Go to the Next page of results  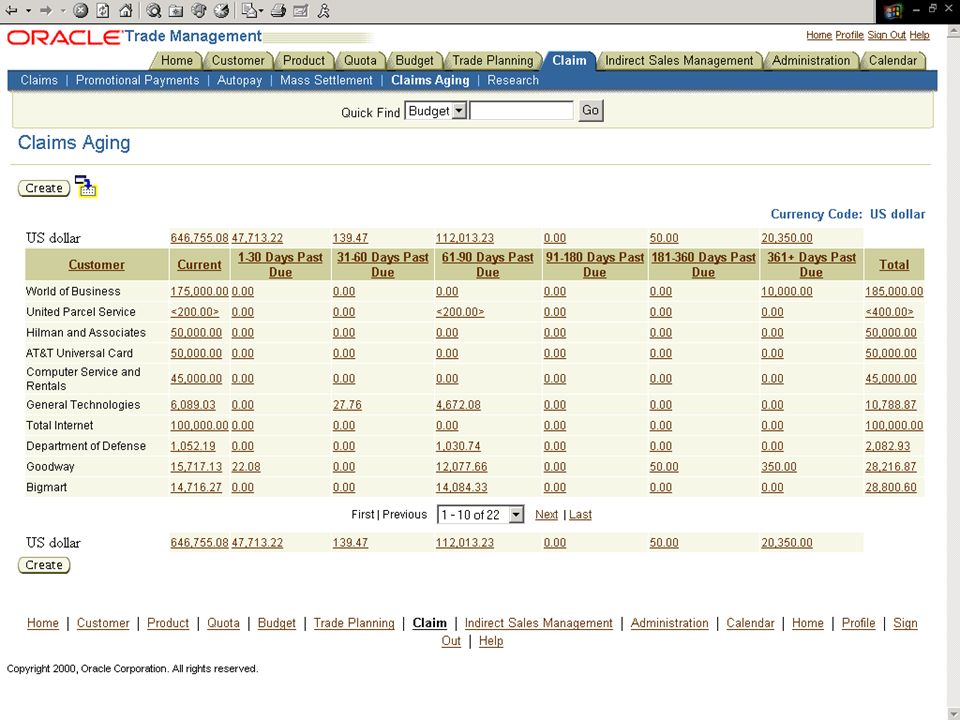(x=546, y=515)
